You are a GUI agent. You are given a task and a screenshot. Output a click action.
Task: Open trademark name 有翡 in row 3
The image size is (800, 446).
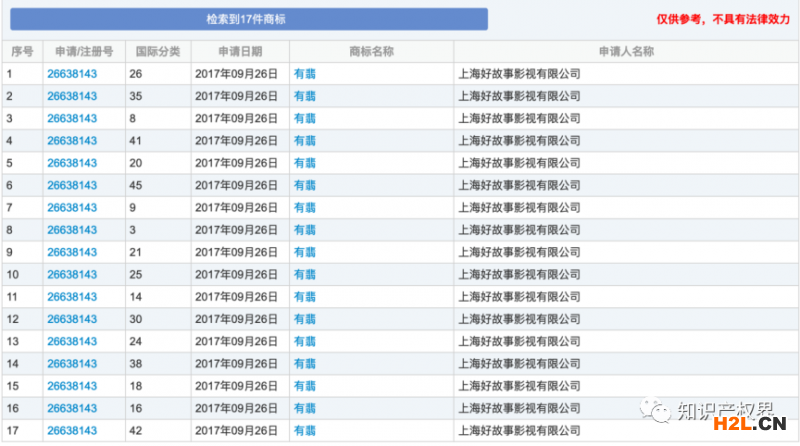click(x=305, y=118)
